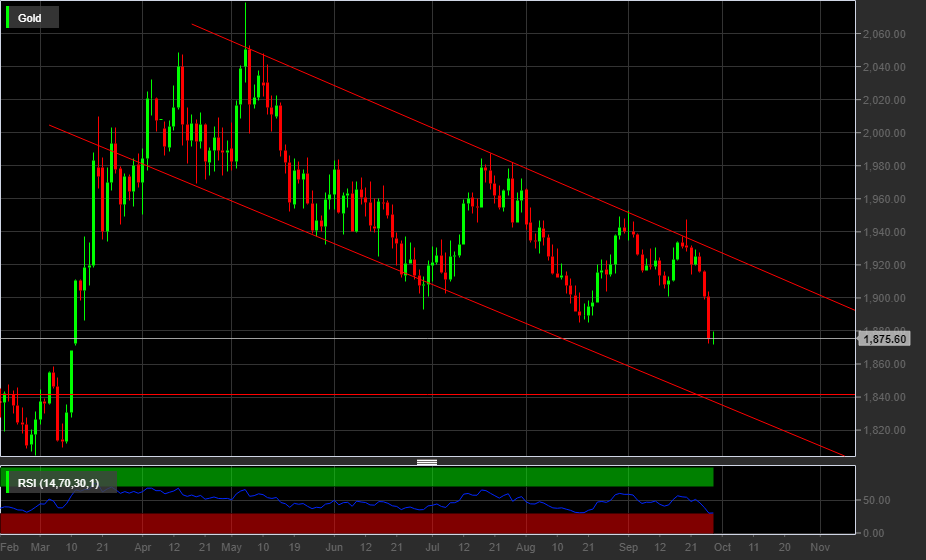Click the 2,000.00 price axis label
926x560 pixels.
[884, 134]
